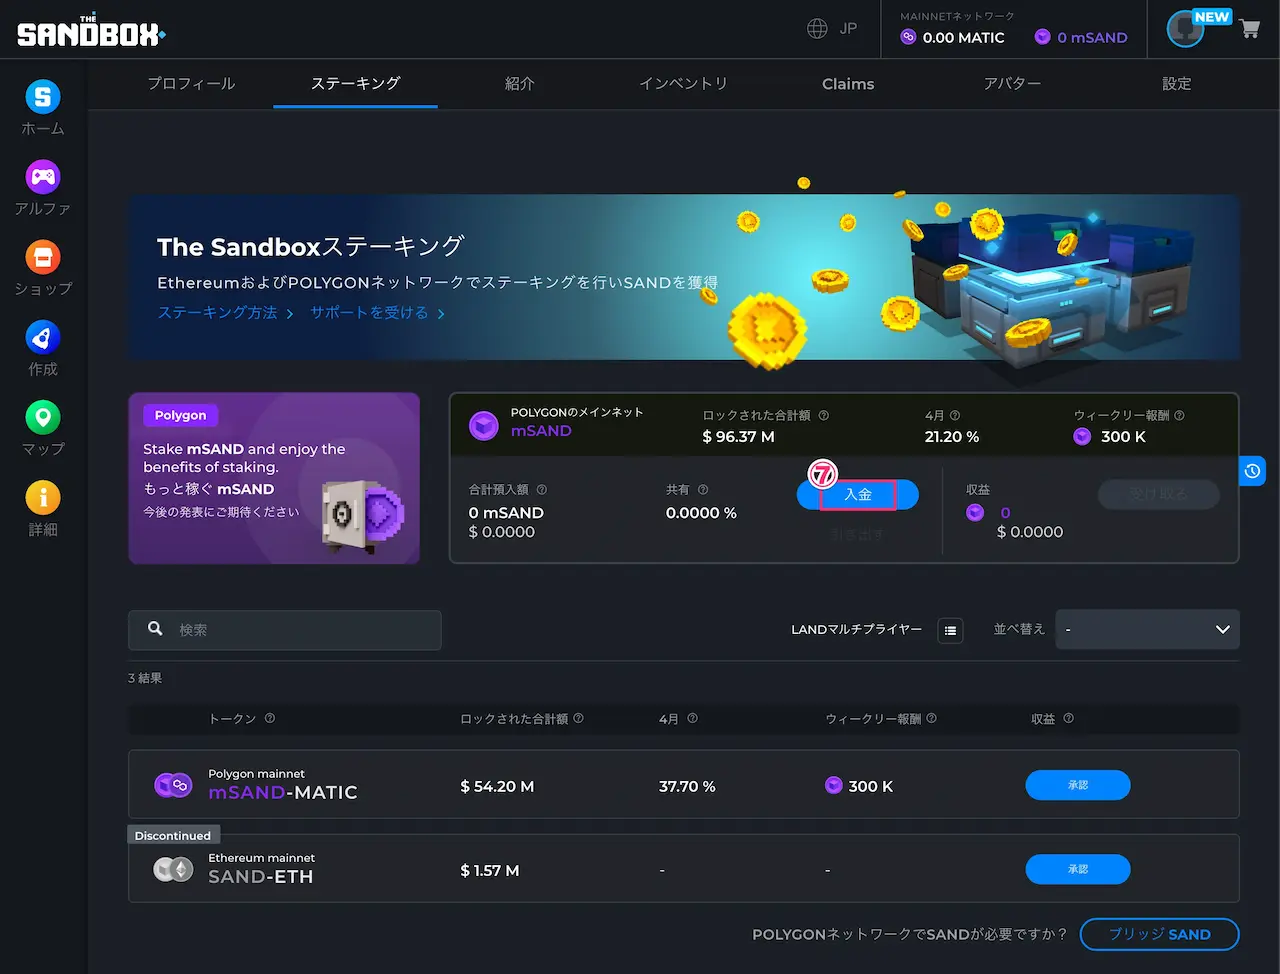
Task: Click the 37.70 % value
Action: 687,787
